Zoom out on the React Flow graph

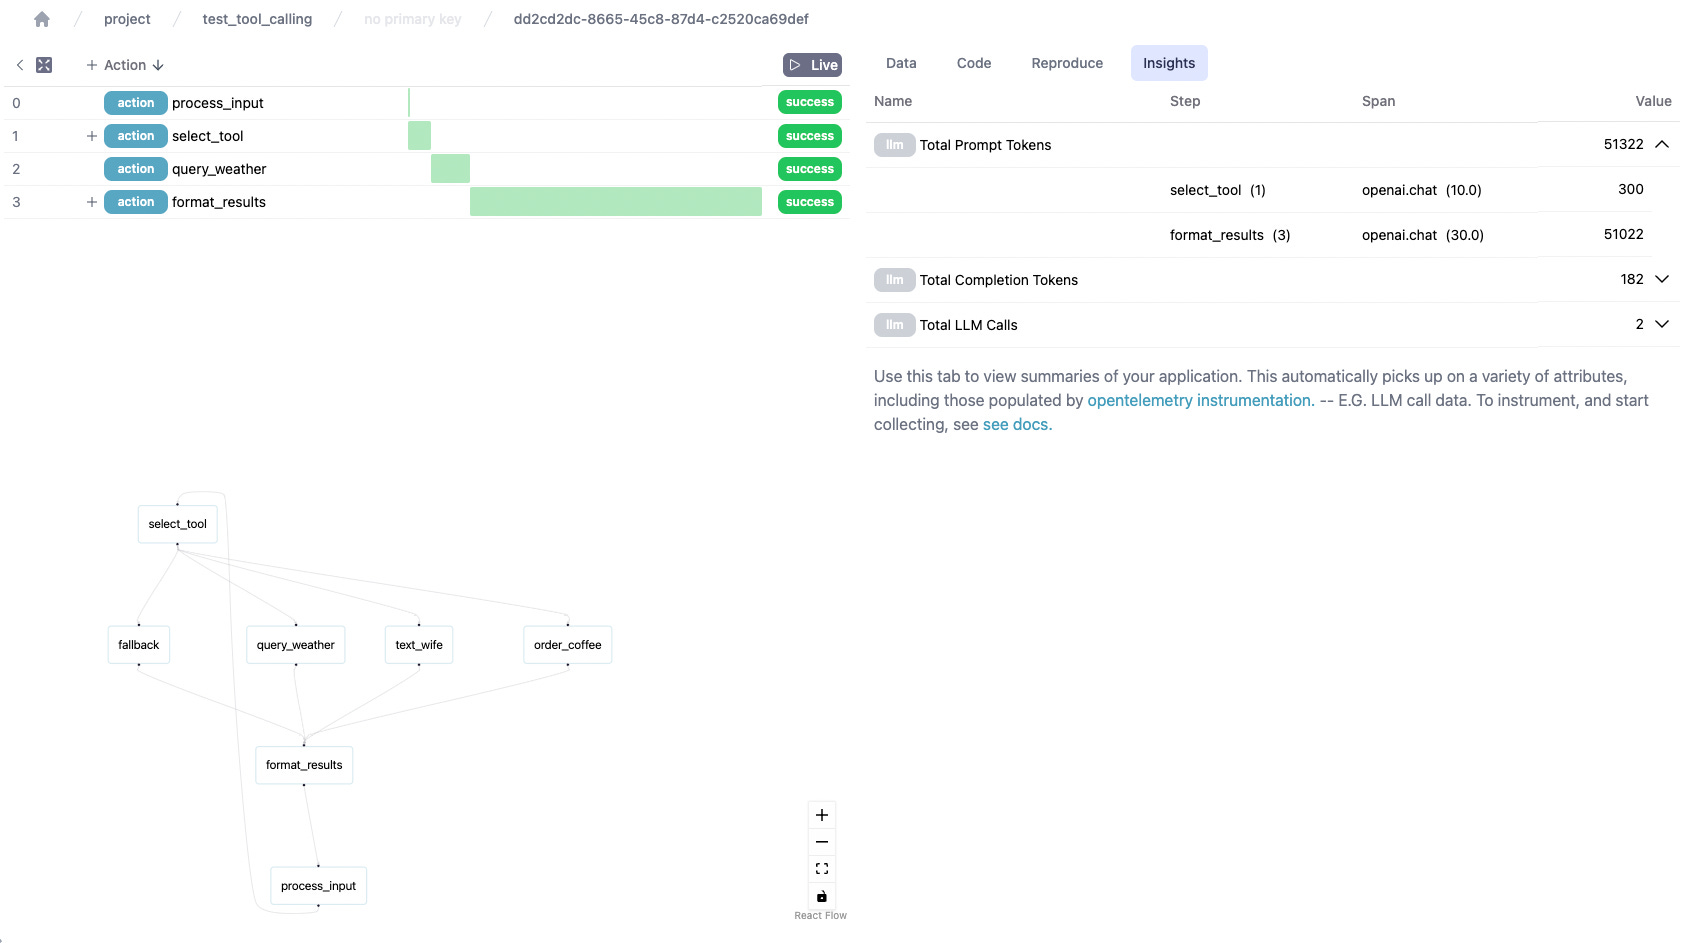point(821,841)
